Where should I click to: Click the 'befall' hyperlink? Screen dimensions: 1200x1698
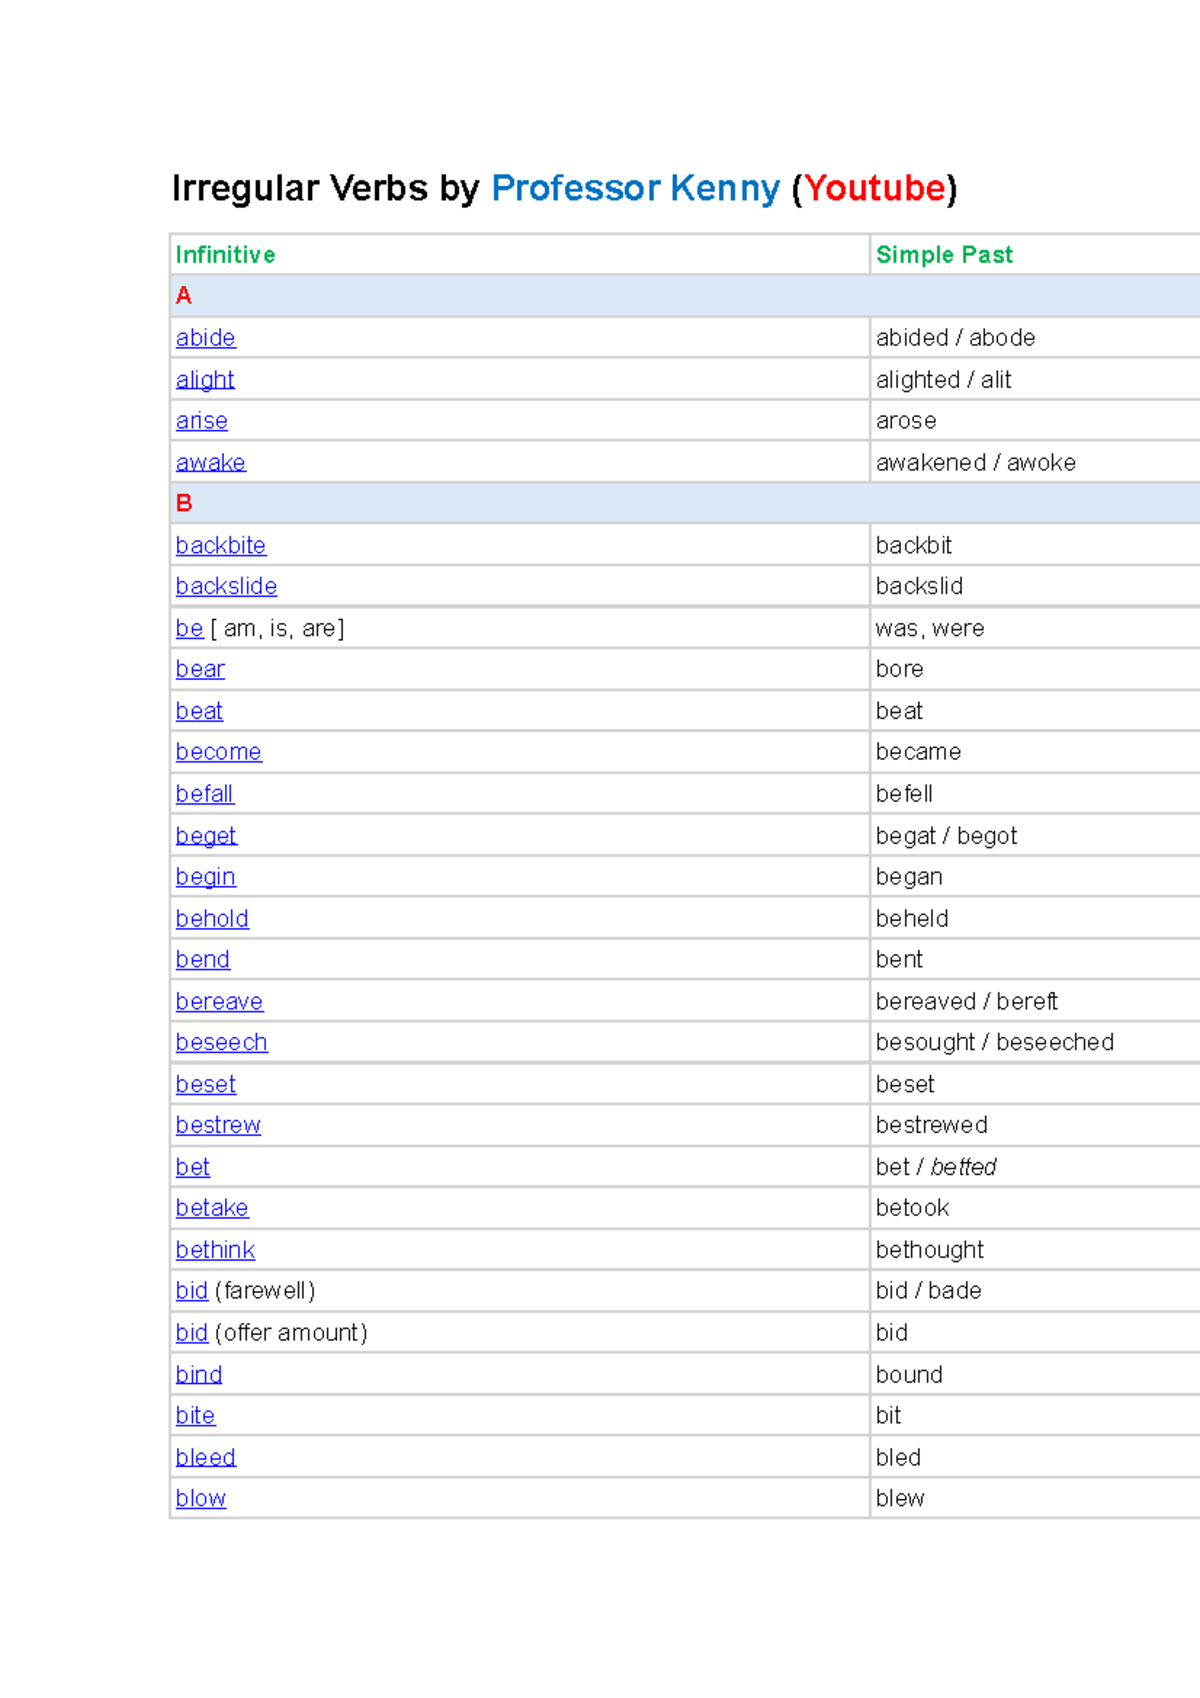(x=204, y=794)
